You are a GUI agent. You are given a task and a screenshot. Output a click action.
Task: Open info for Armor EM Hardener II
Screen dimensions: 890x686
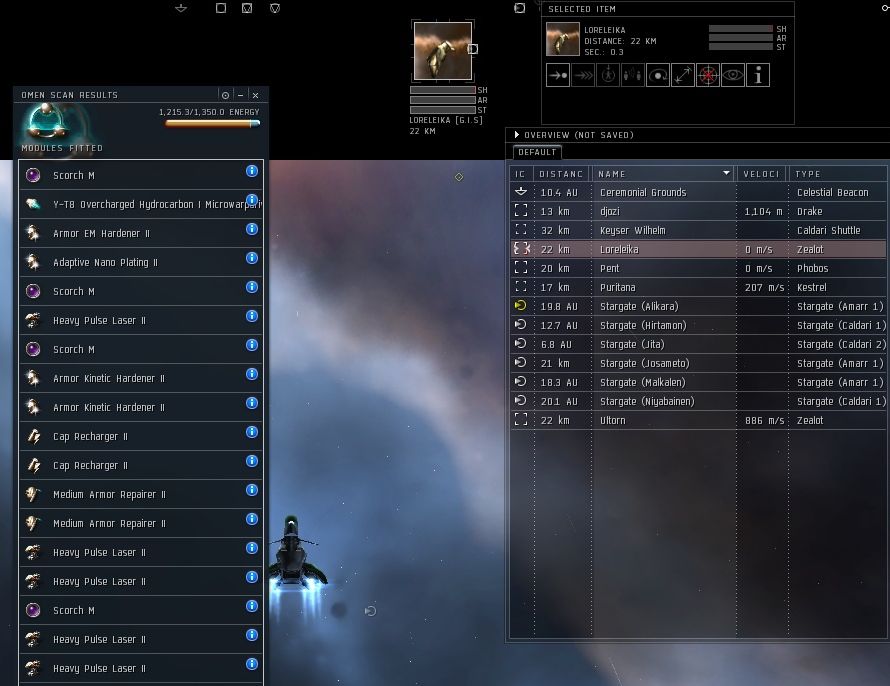[252, 229]
